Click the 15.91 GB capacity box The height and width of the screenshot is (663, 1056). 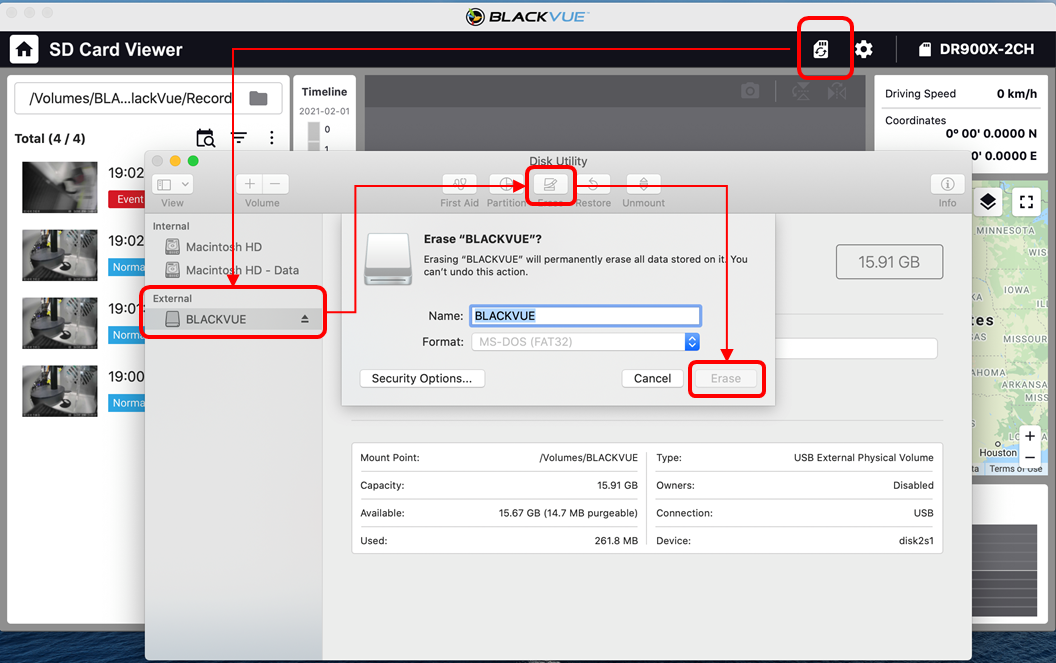pos(889,262)
